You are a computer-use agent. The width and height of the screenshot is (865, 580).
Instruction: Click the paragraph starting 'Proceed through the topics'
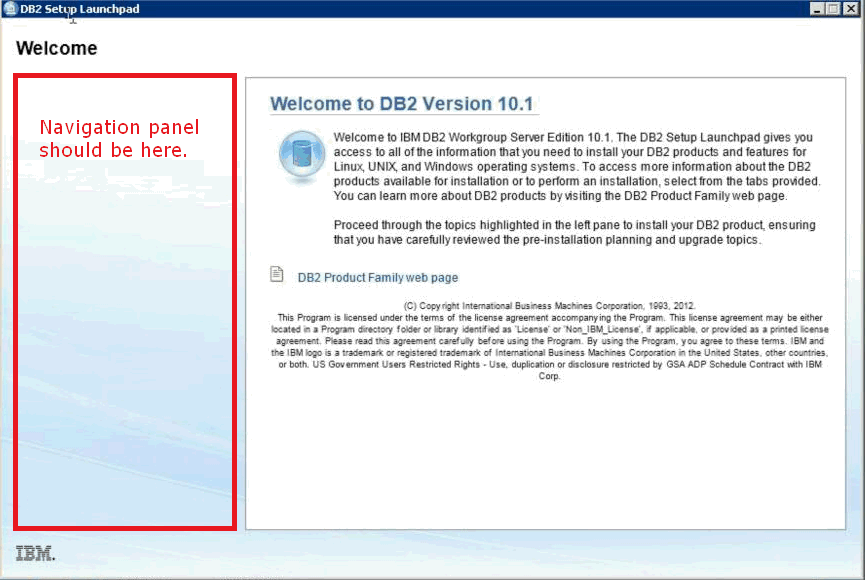[574, 232]
